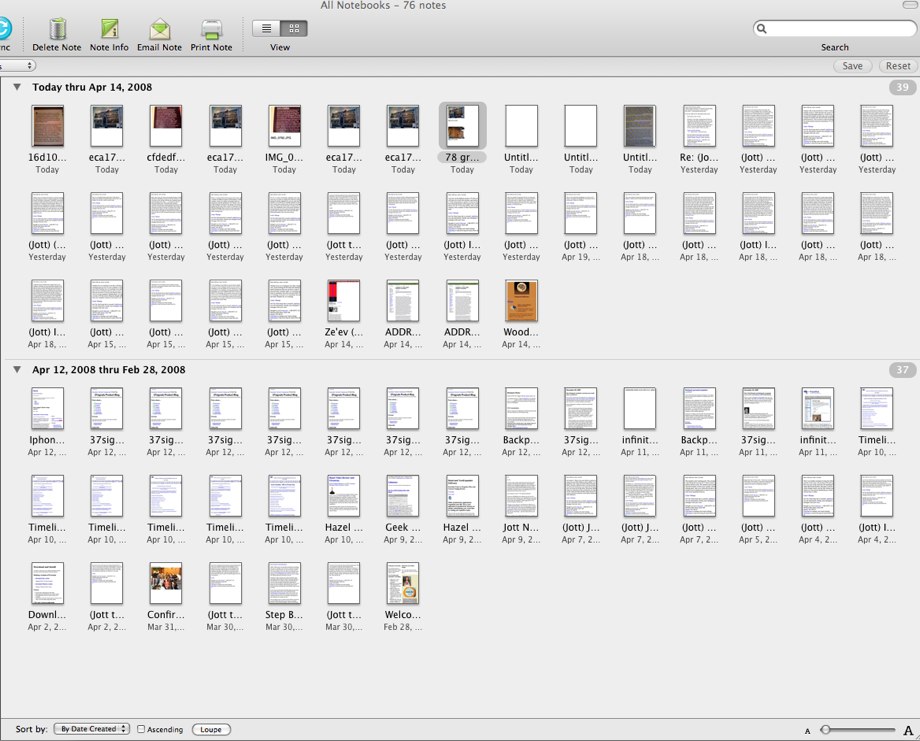The width and height of the screenshot is (920, 741).
Task: Select the Wood... note thumbnail
Action: (522, 300)
